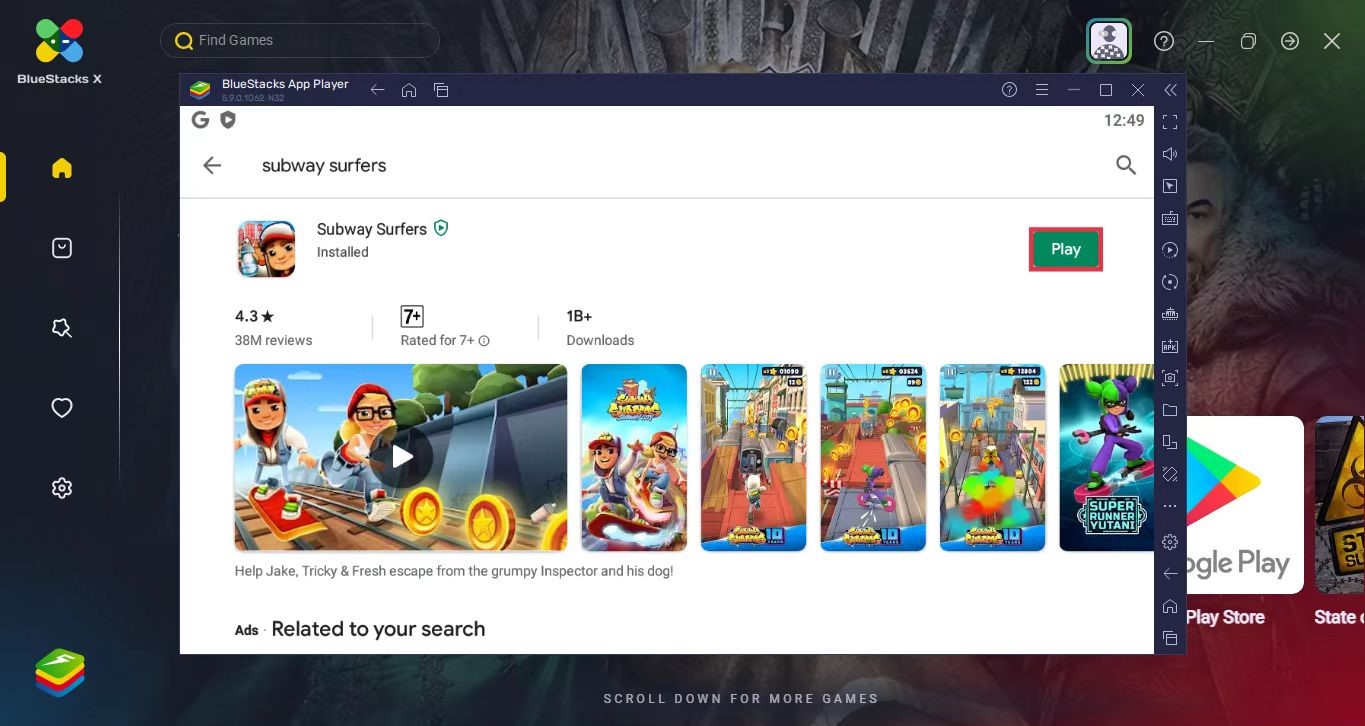Open the Subway City poster screenshot

pyautogui.click(x=634, y=457)
